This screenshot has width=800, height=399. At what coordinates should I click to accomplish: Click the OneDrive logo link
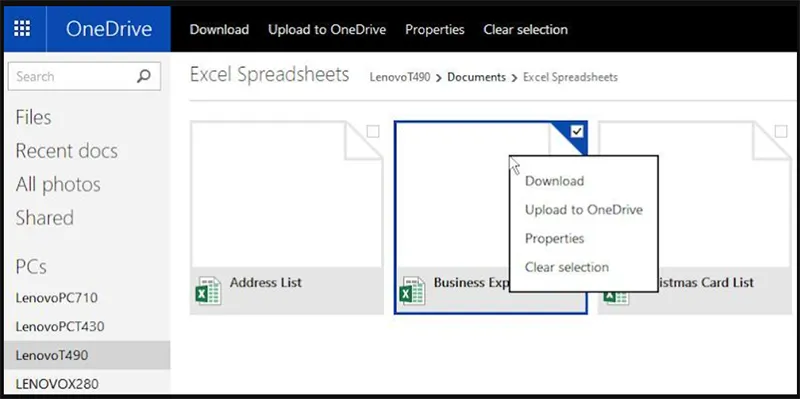pyautogui.click(x=109, y=29)
